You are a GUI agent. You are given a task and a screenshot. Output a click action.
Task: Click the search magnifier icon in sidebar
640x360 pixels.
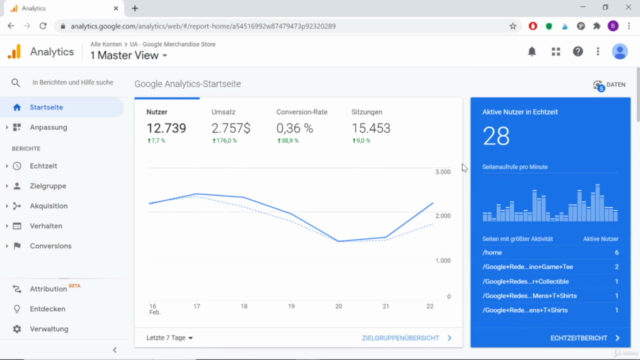pyautogui.click(x=16, y=83)
